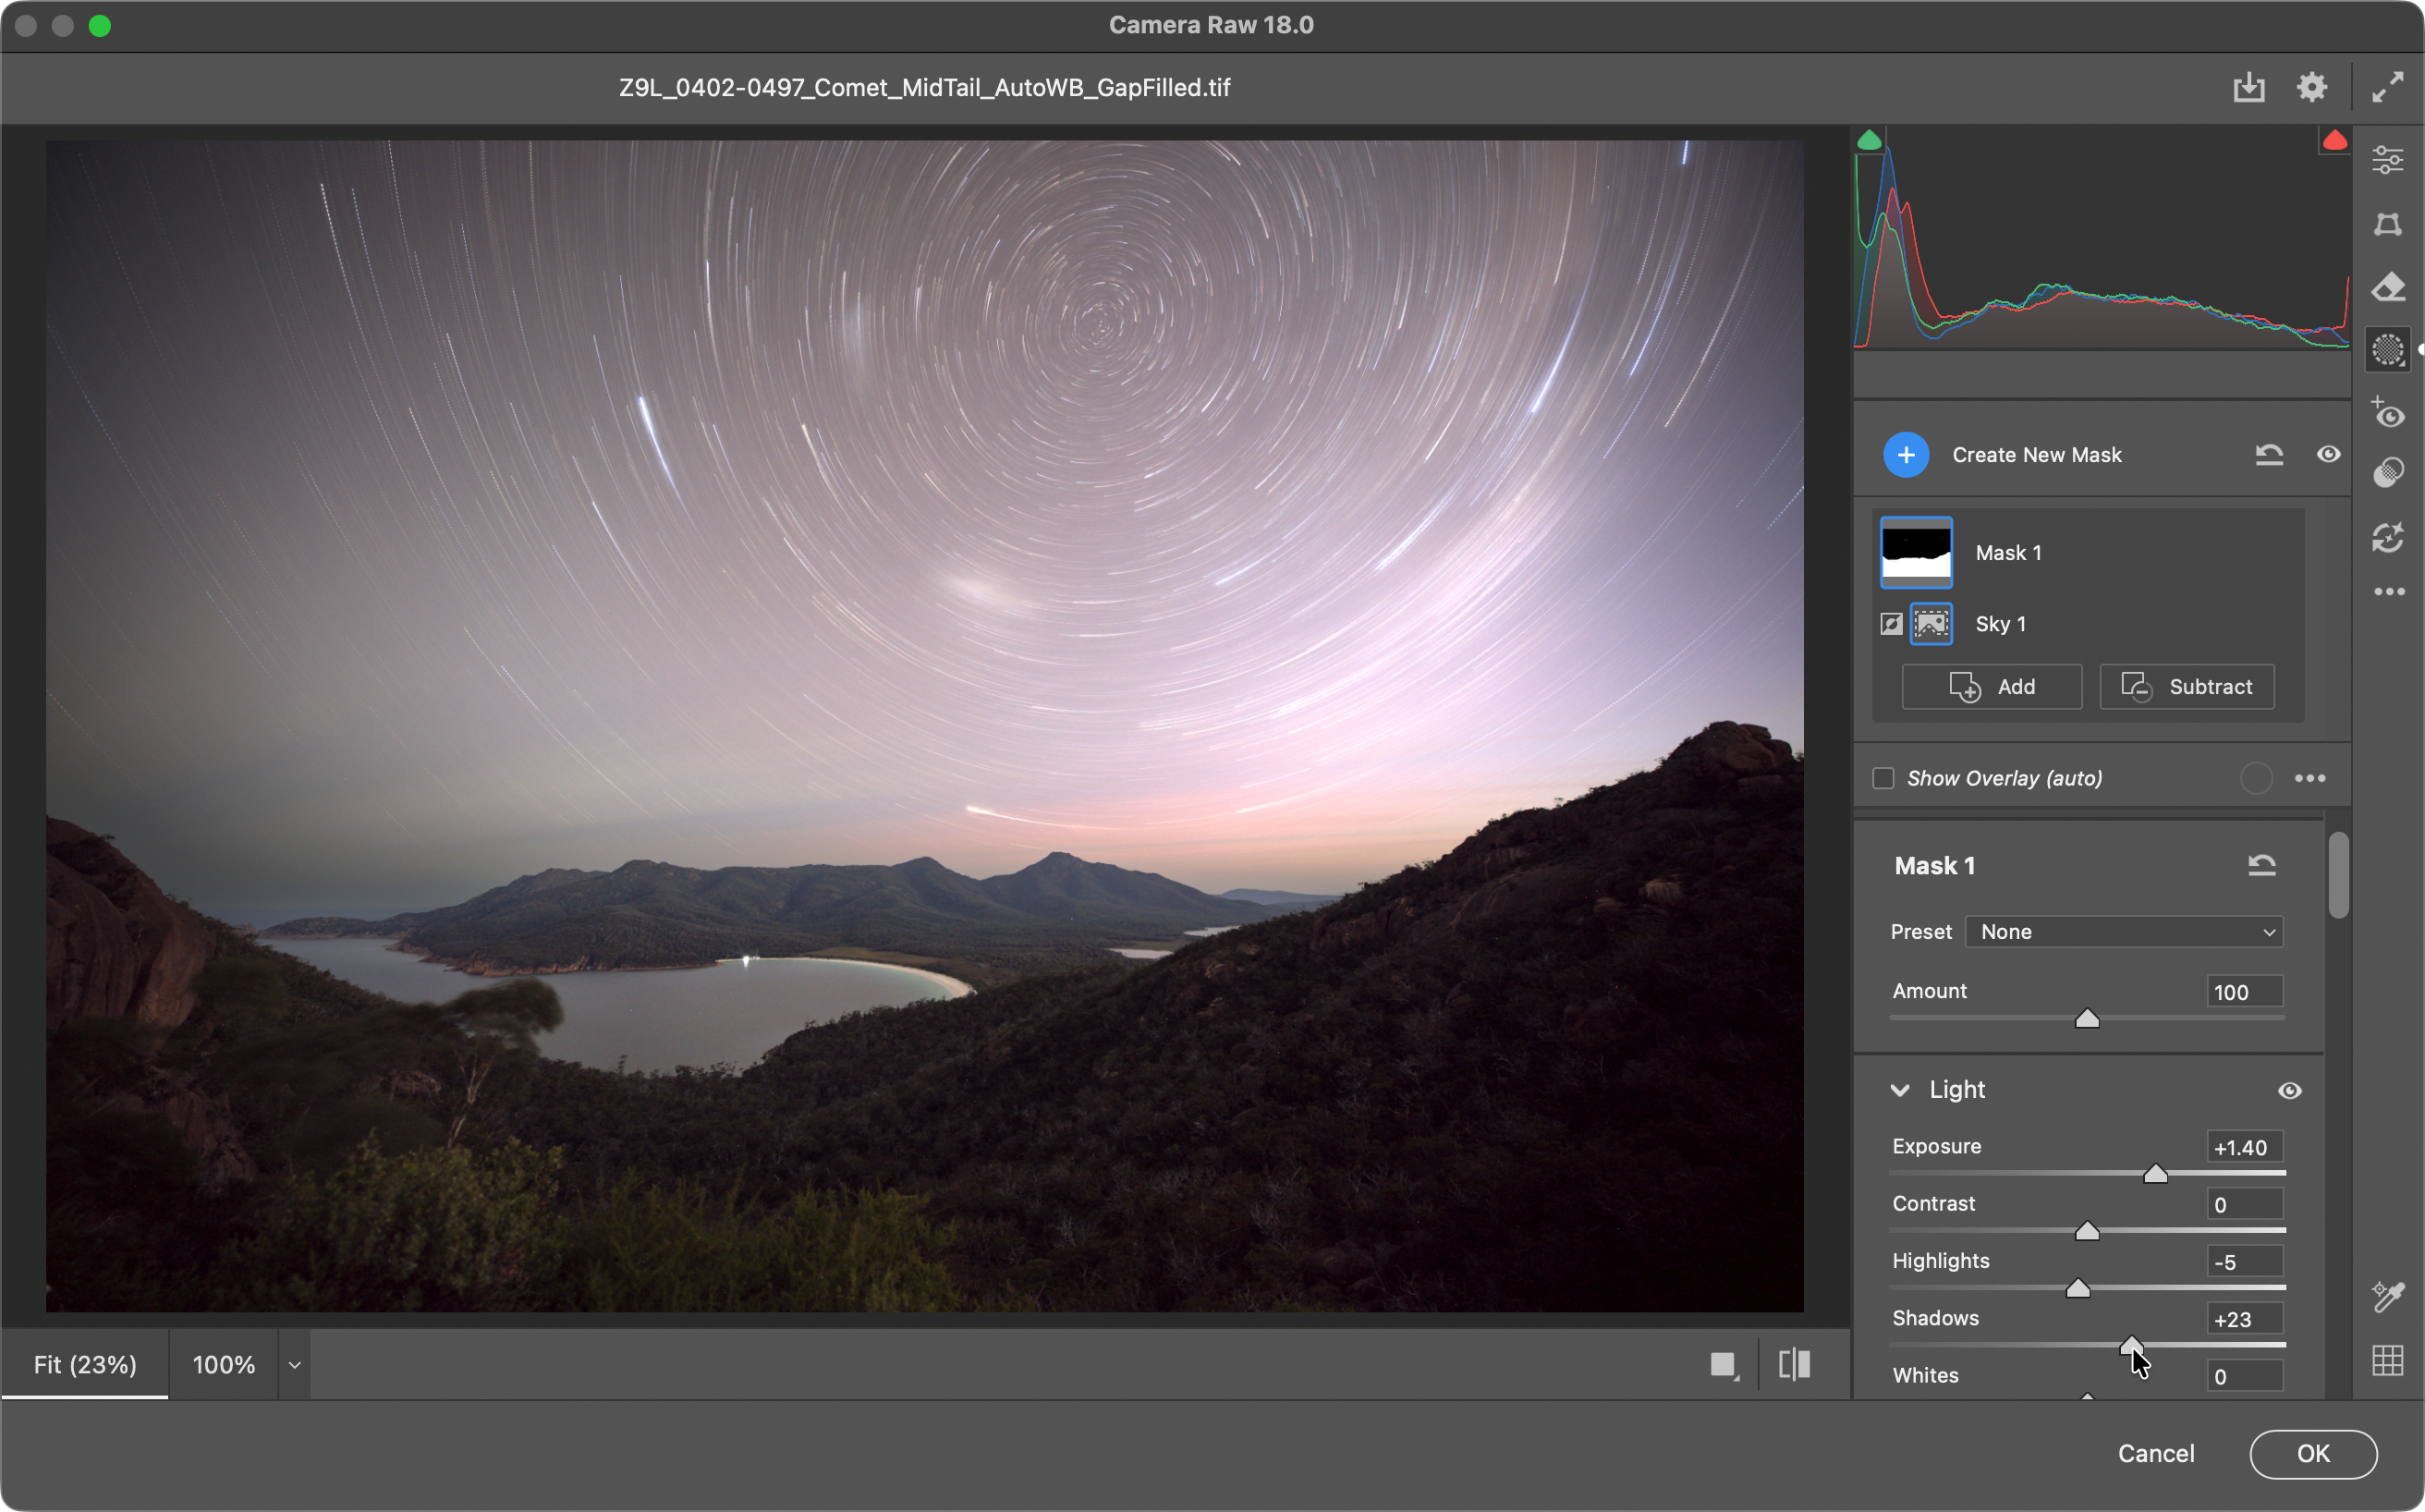Collapse the Light section chevron
The width and height of the screenshot is (2425, 1512).
(x=1900, y=1090)
